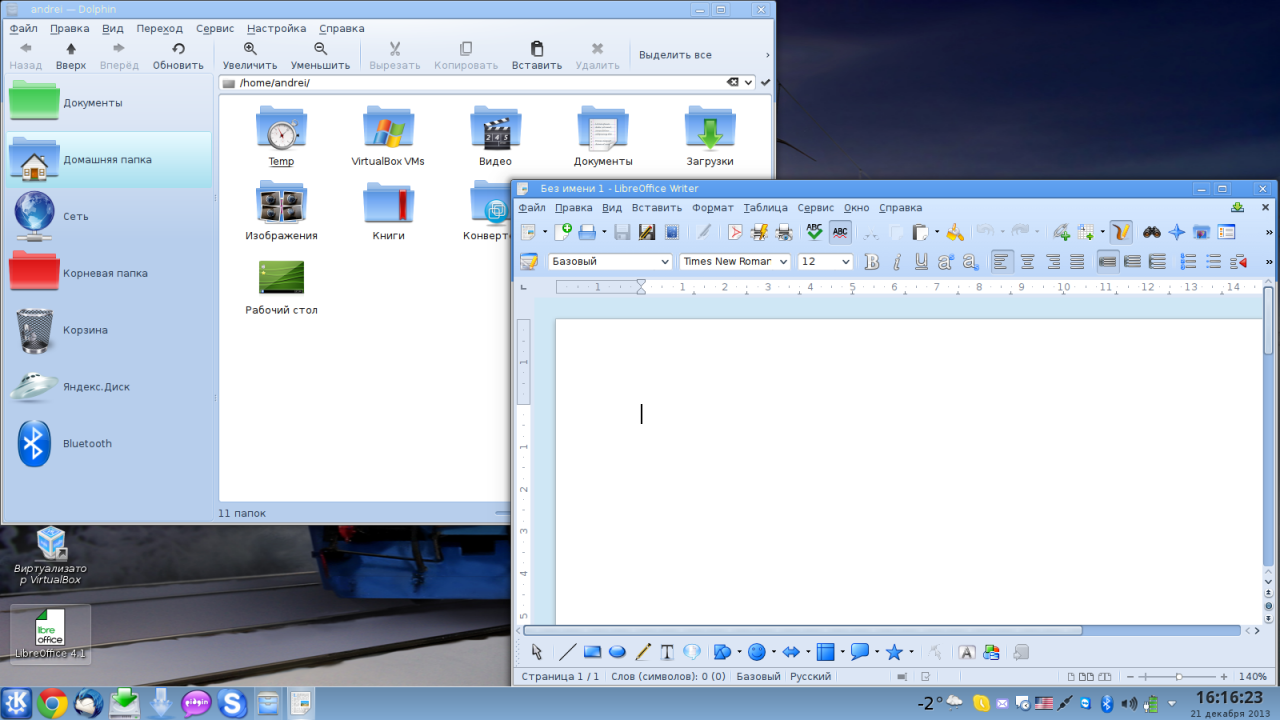Click the Clone Formatting paintbrush icon

point(955,232)
